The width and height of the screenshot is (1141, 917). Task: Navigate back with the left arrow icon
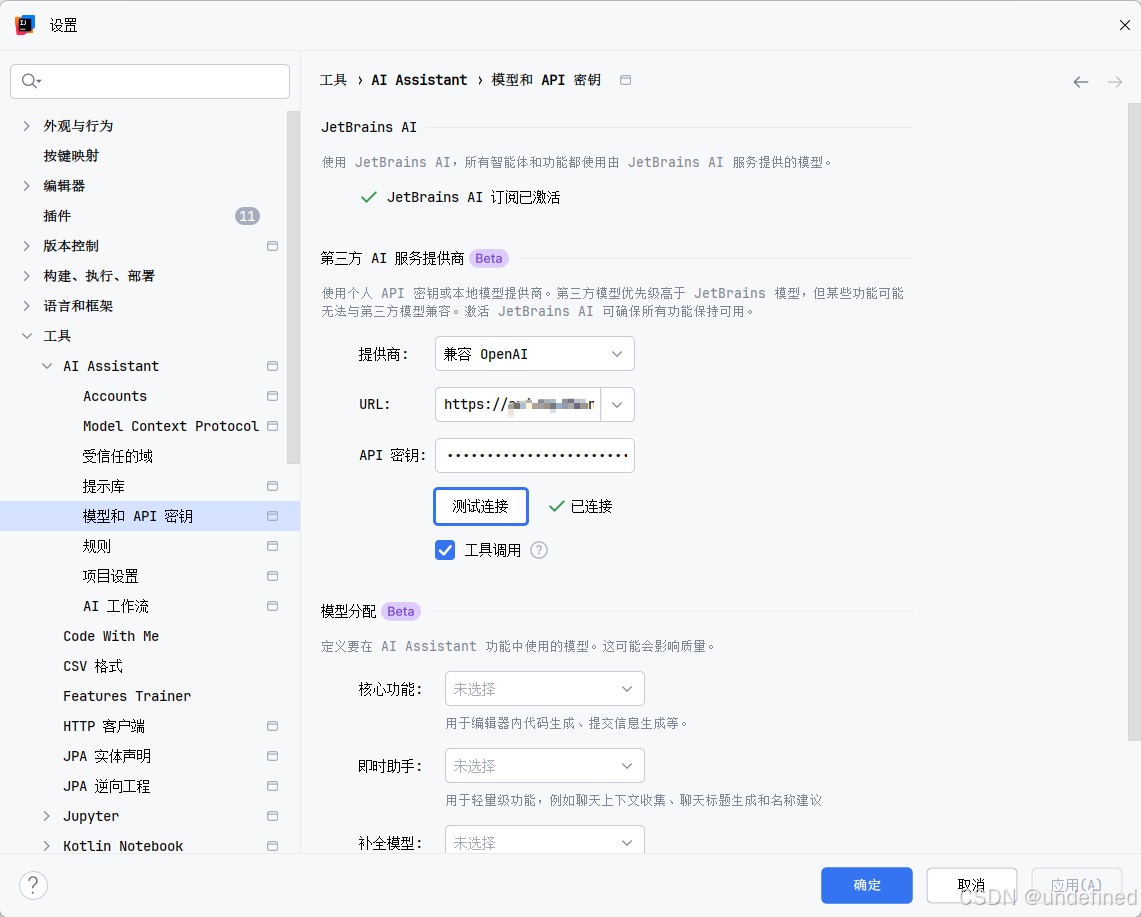(x=1081, y=82)
